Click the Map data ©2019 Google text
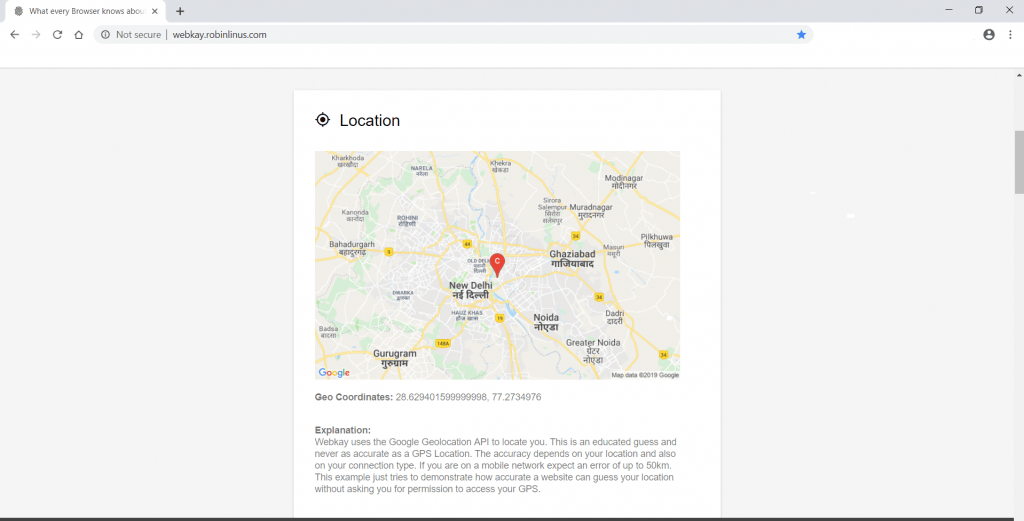This screenshot has height=521, width=1024. (645, 375)
